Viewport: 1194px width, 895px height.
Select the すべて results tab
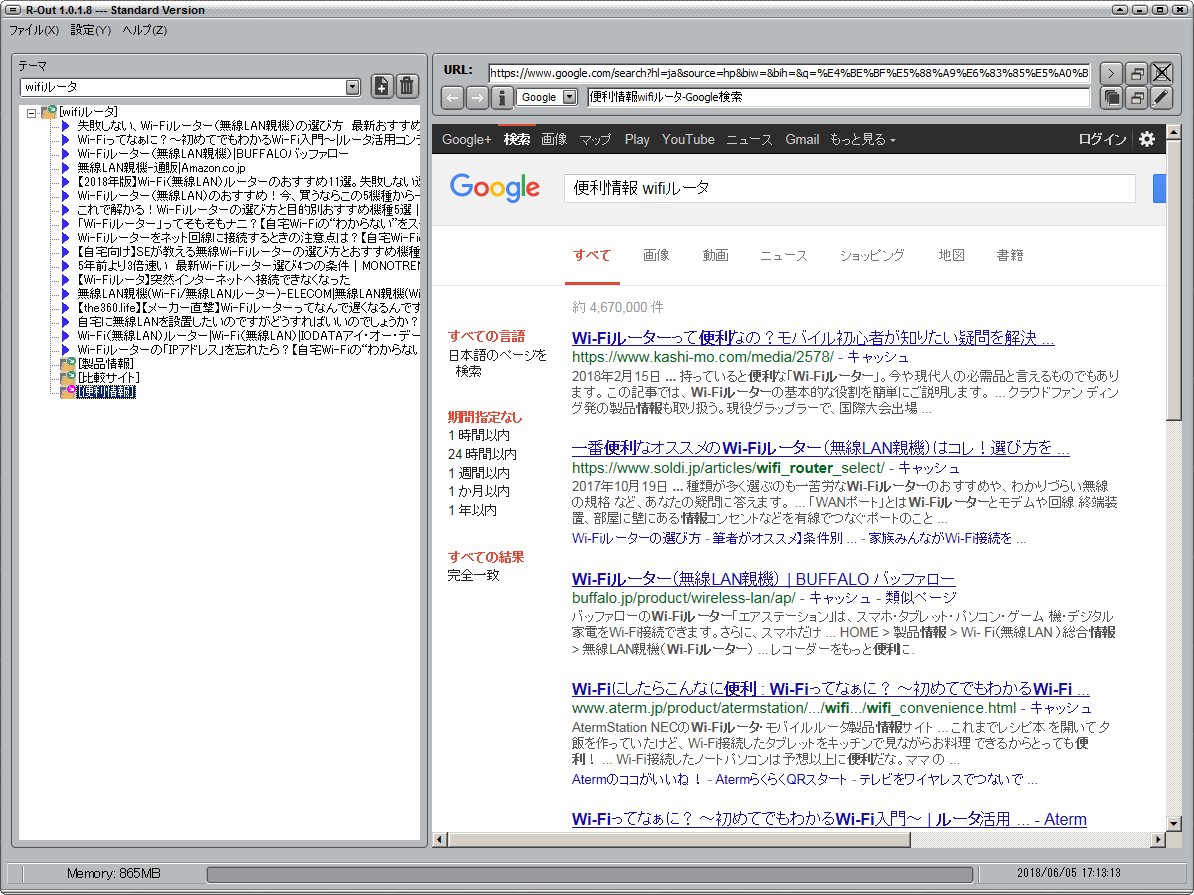(x=592, y=255)
